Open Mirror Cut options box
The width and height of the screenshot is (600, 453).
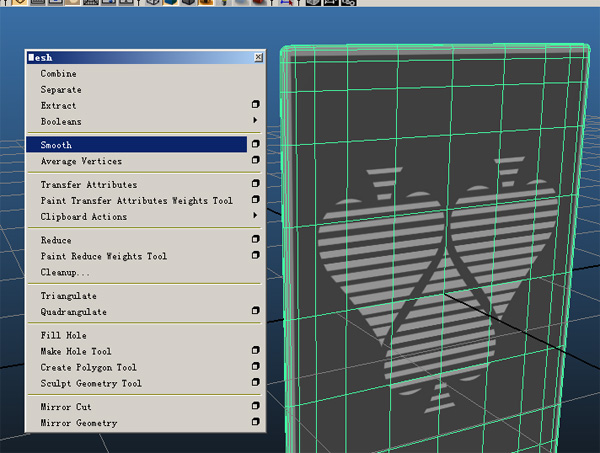pyautogui.click(x=256, y=407)
